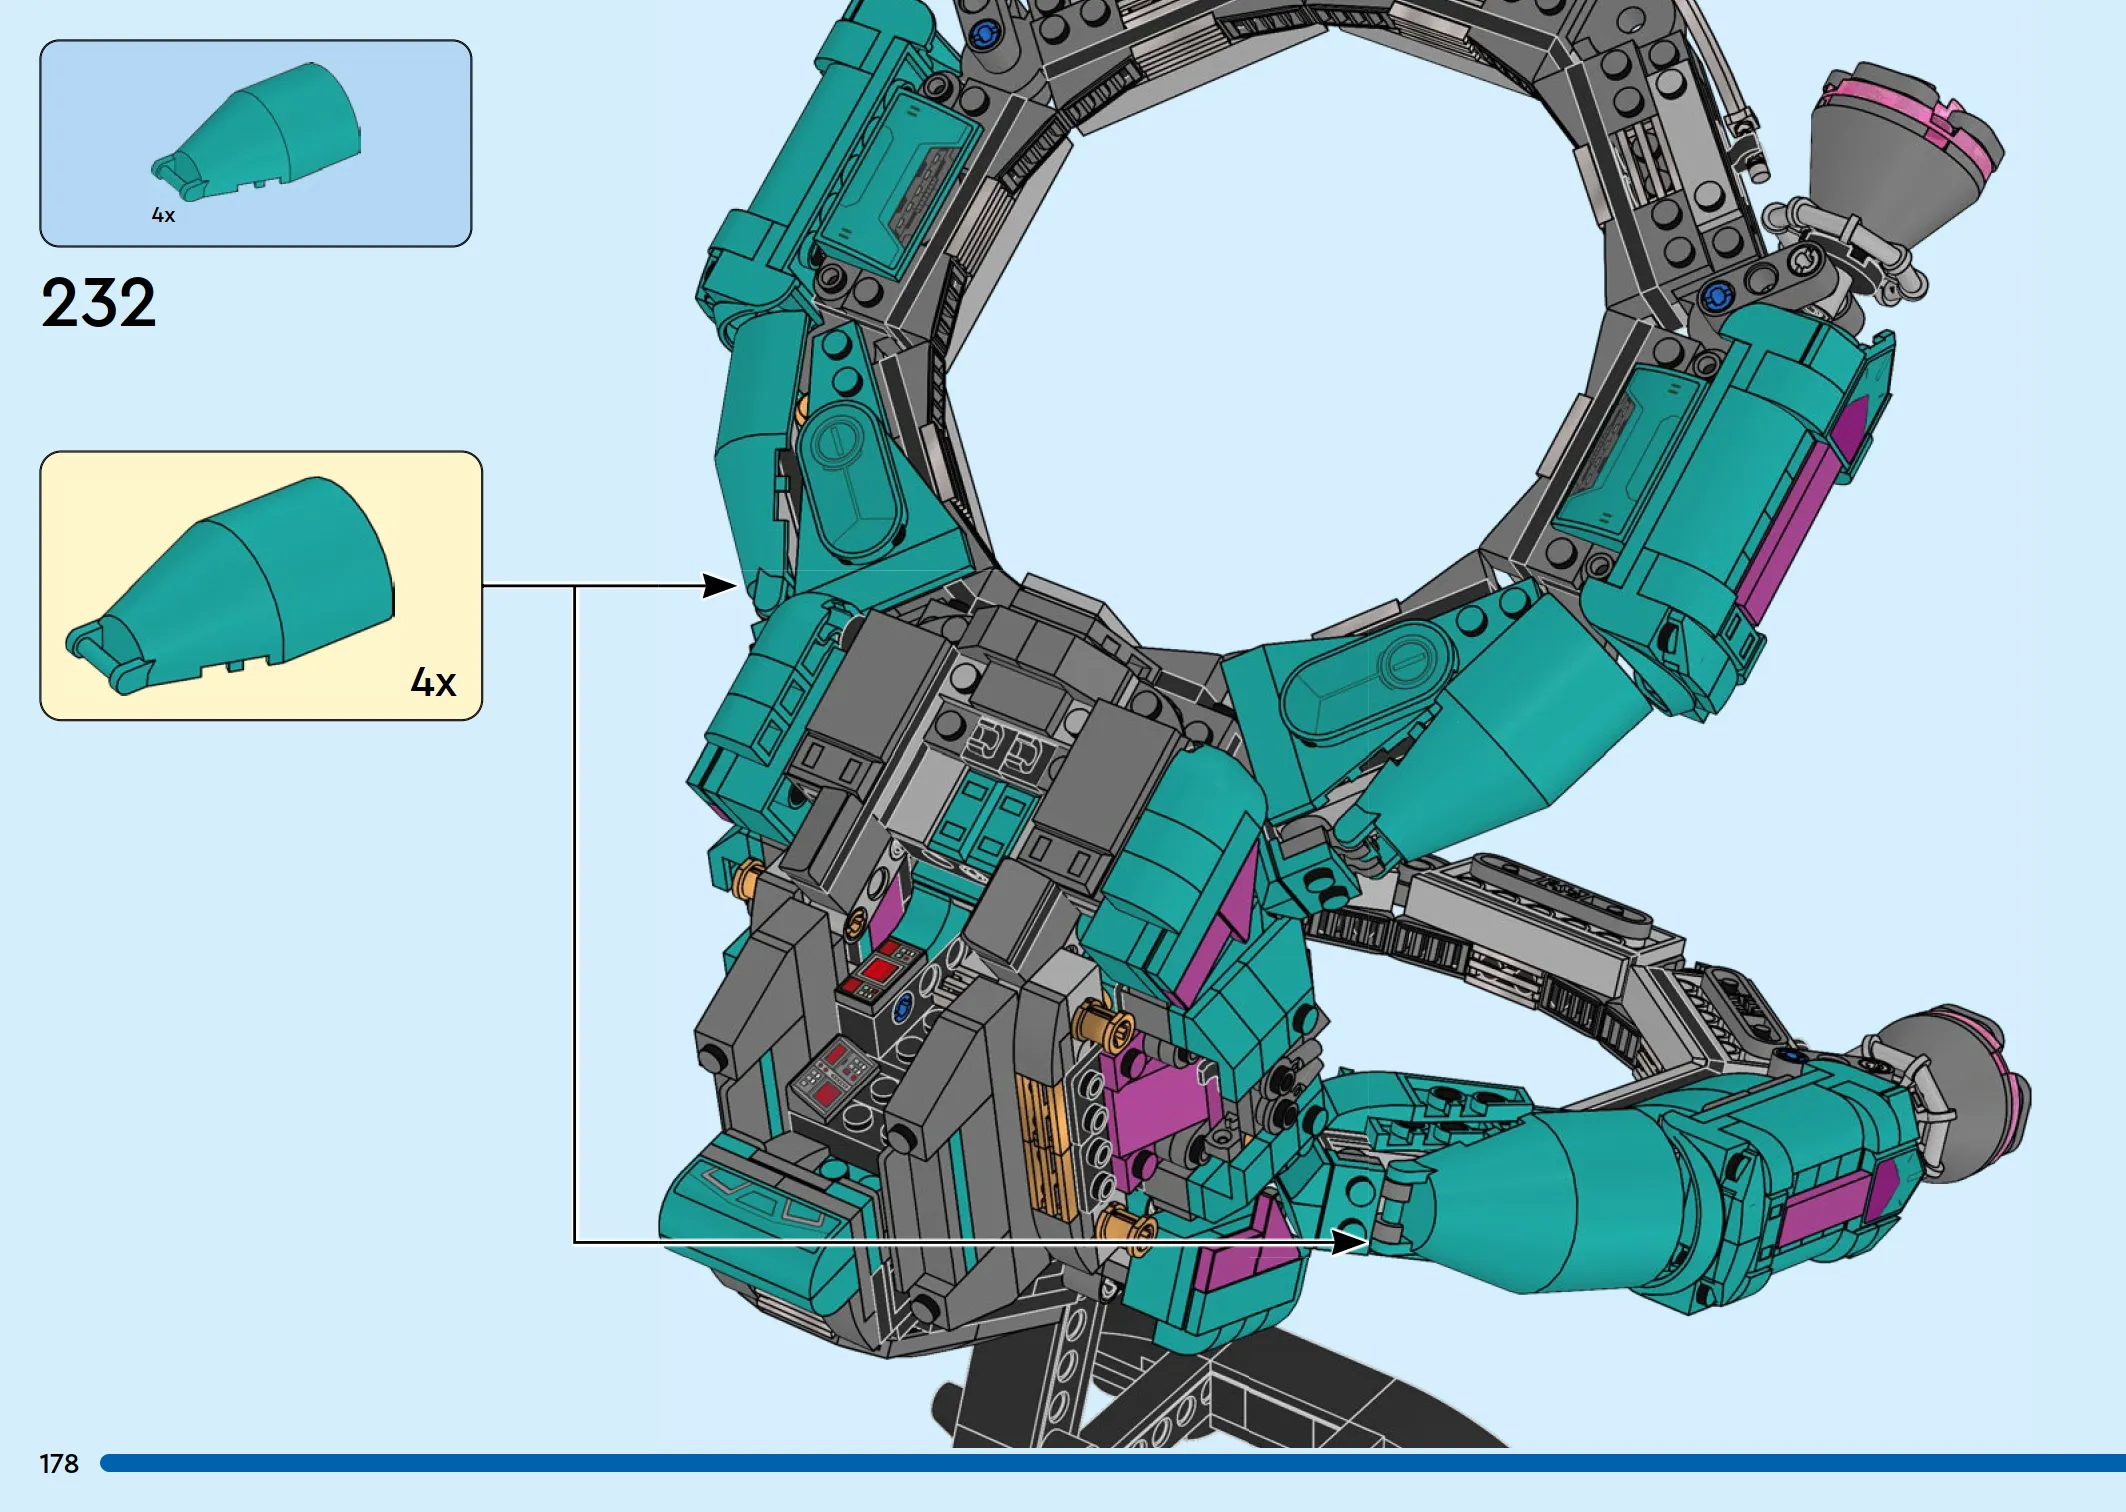This screenshot has width=2126, height=1512.
Task: Click the 4x quantity in the yellow callout
Action: [x=434, y=683]
